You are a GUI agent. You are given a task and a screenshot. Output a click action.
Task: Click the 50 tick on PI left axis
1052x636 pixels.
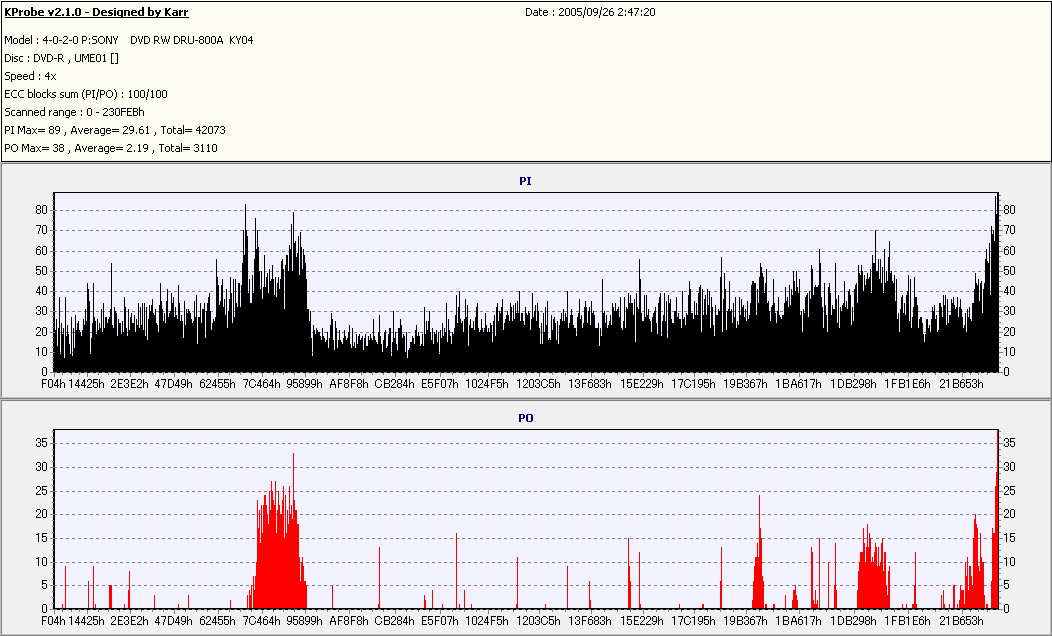click(42, 271)
